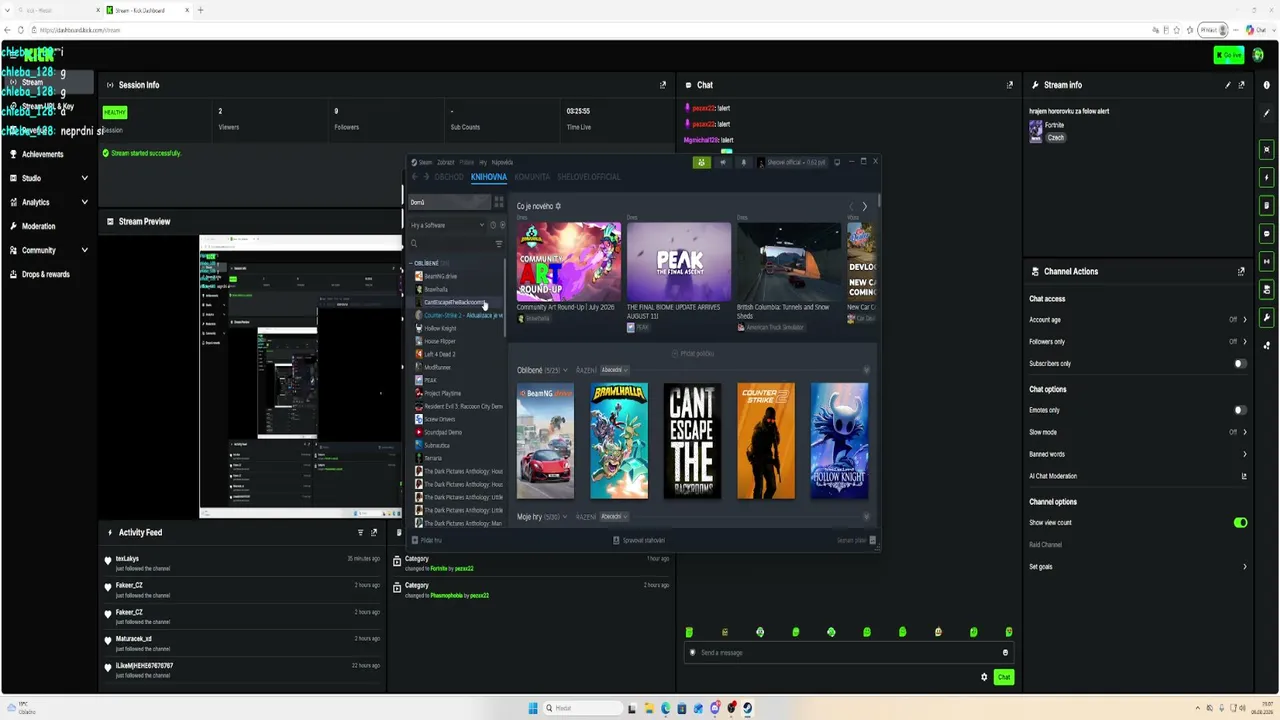Open Steam What's New settings gear
The width and height of the screenshot is (1280, 720).
[x=558, y=206]
